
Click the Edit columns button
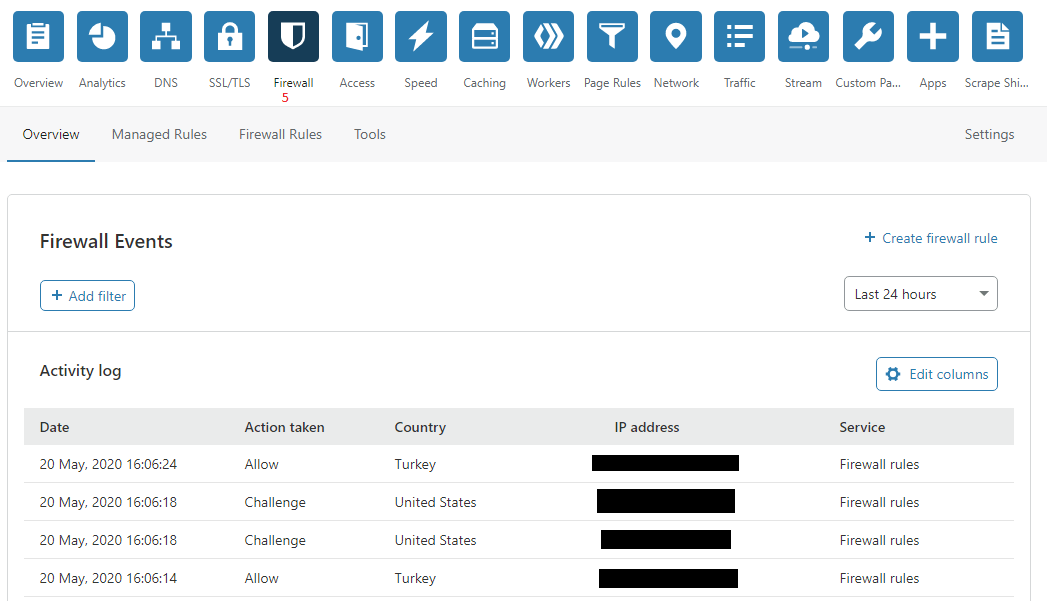937,374
